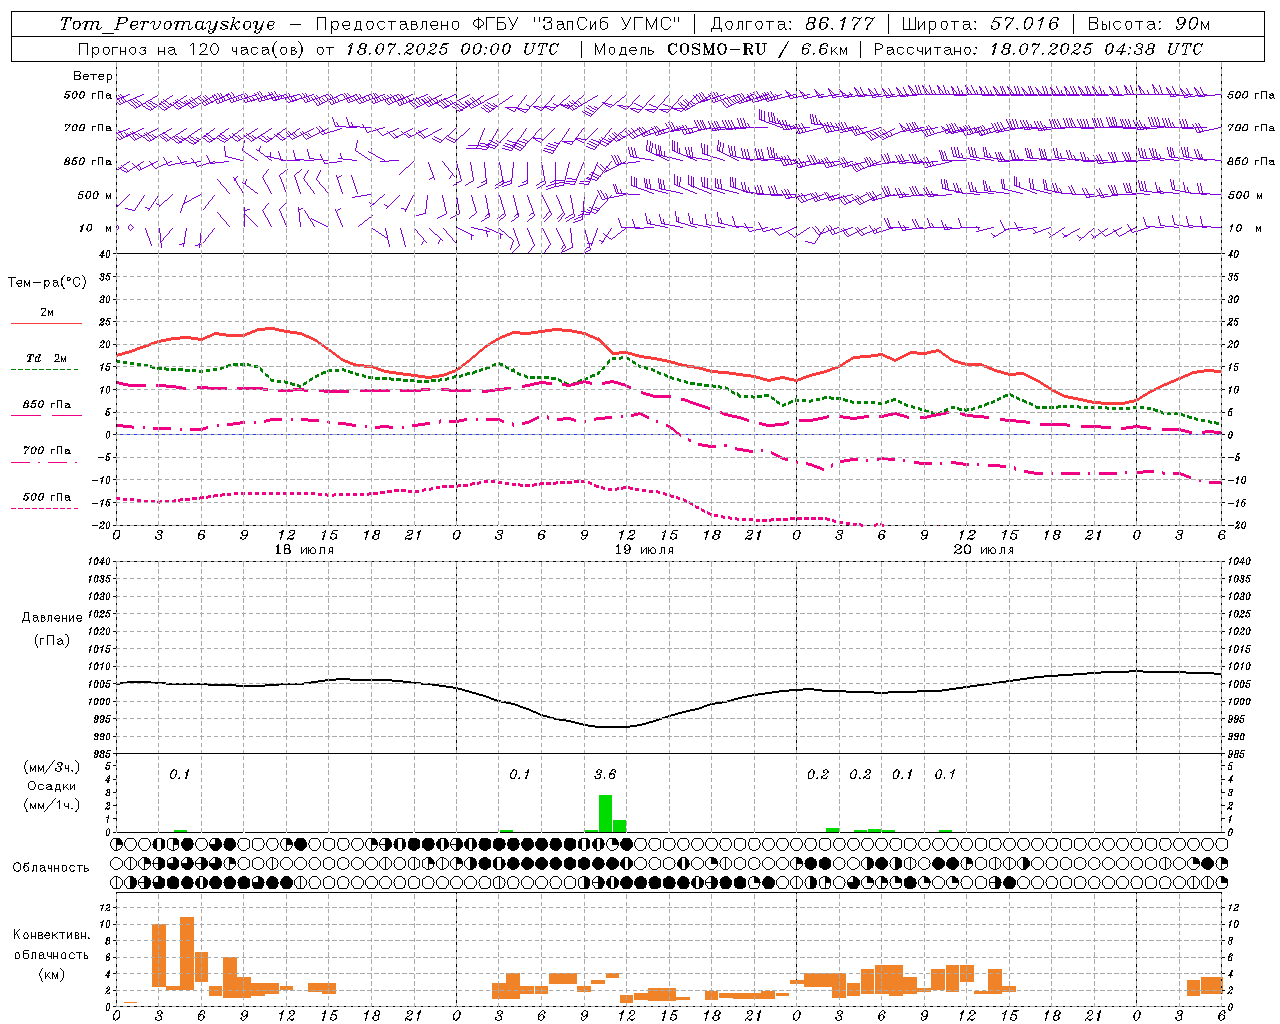Click the Конвективн. convective cloud label
Viewport: 1280px width, 1024px height.
coord(52,934)
